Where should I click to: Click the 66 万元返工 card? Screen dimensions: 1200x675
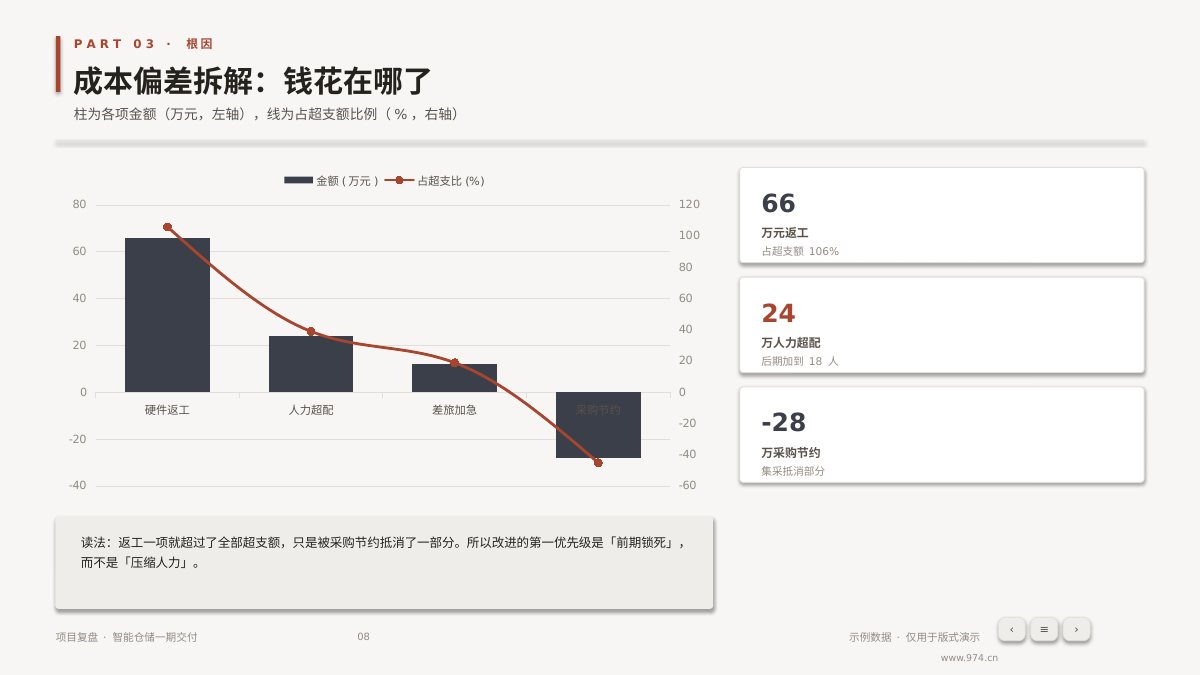[x=942, y=215]
